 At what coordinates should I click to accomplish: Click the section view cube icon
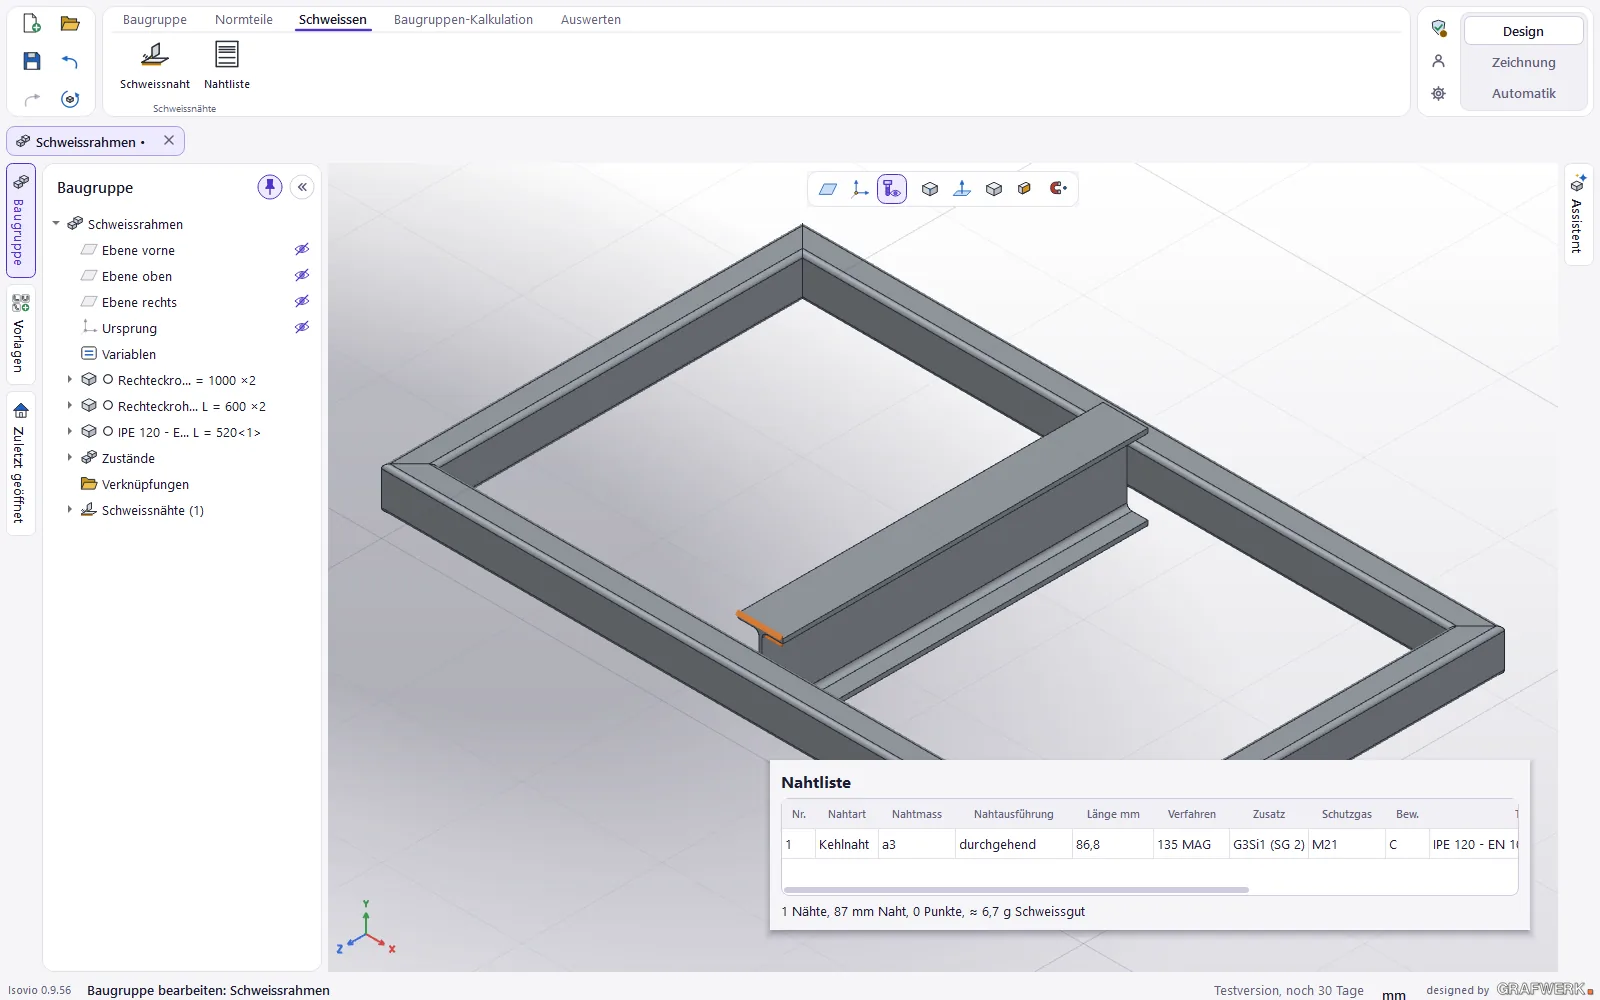pos(1025,189)
